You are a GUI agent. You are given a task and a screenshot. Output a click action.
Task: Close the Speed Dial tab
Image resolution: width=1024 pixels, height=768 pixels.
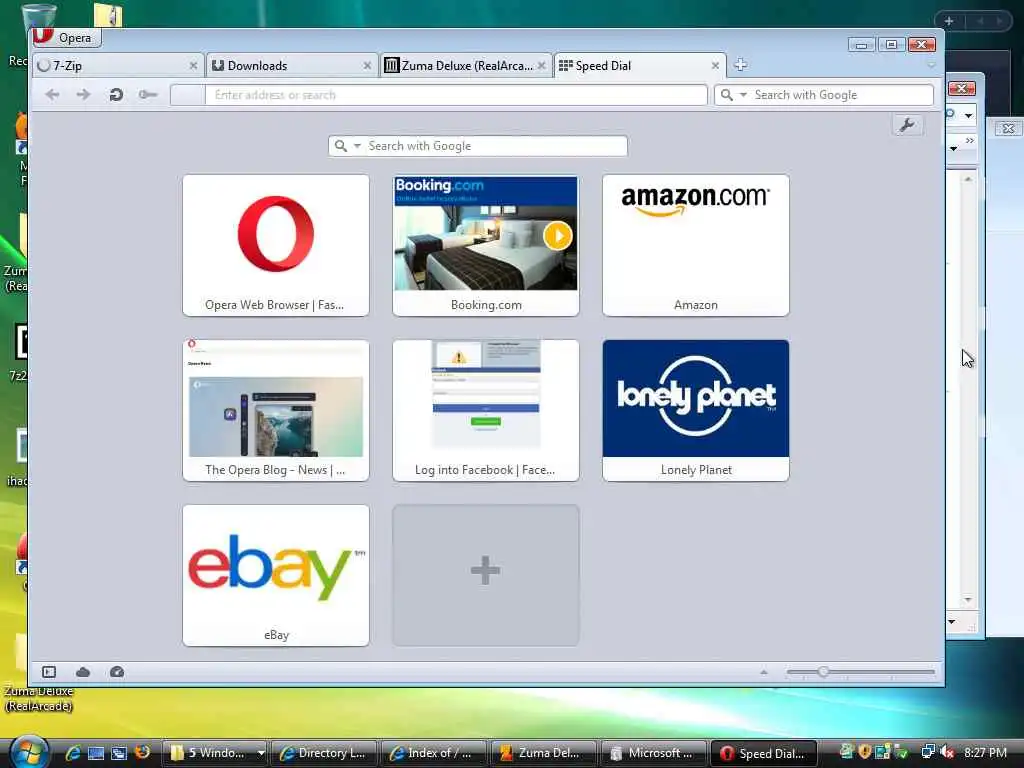(715, 65)
